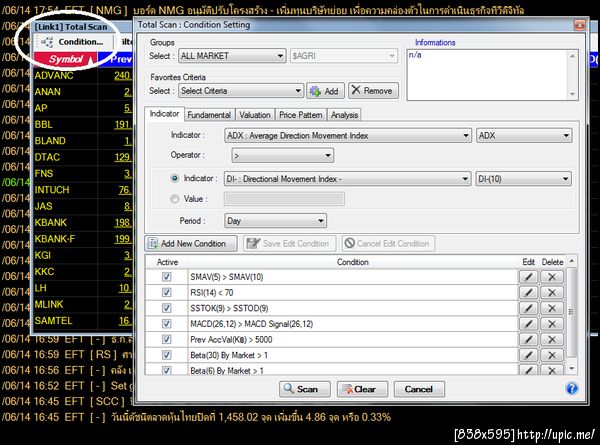Open the DI- Directional Movement Index dropdown
Viewport: 600px width, 445px height.
pos(347,179)
